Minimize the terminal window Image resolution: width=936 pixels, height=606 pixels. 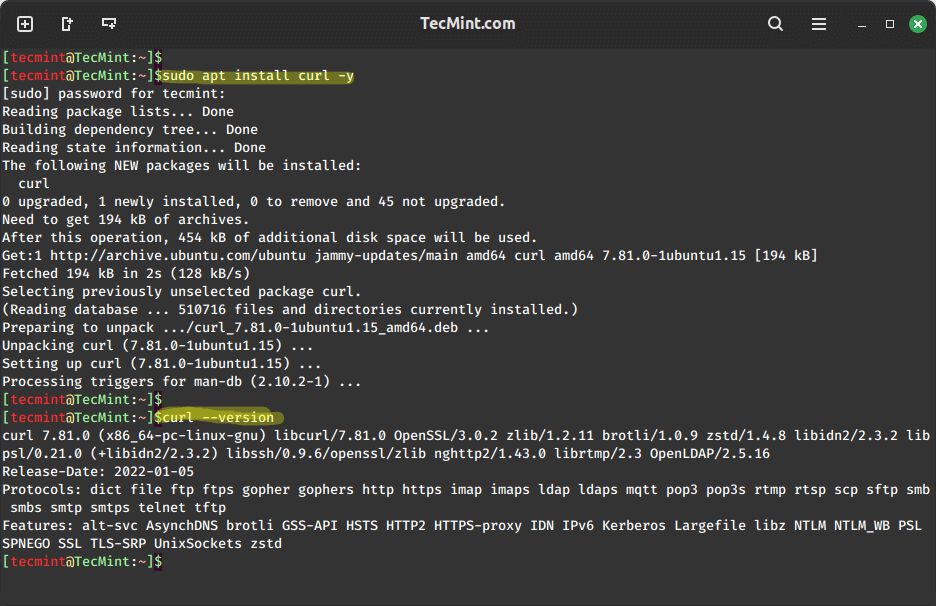(860, 23)
